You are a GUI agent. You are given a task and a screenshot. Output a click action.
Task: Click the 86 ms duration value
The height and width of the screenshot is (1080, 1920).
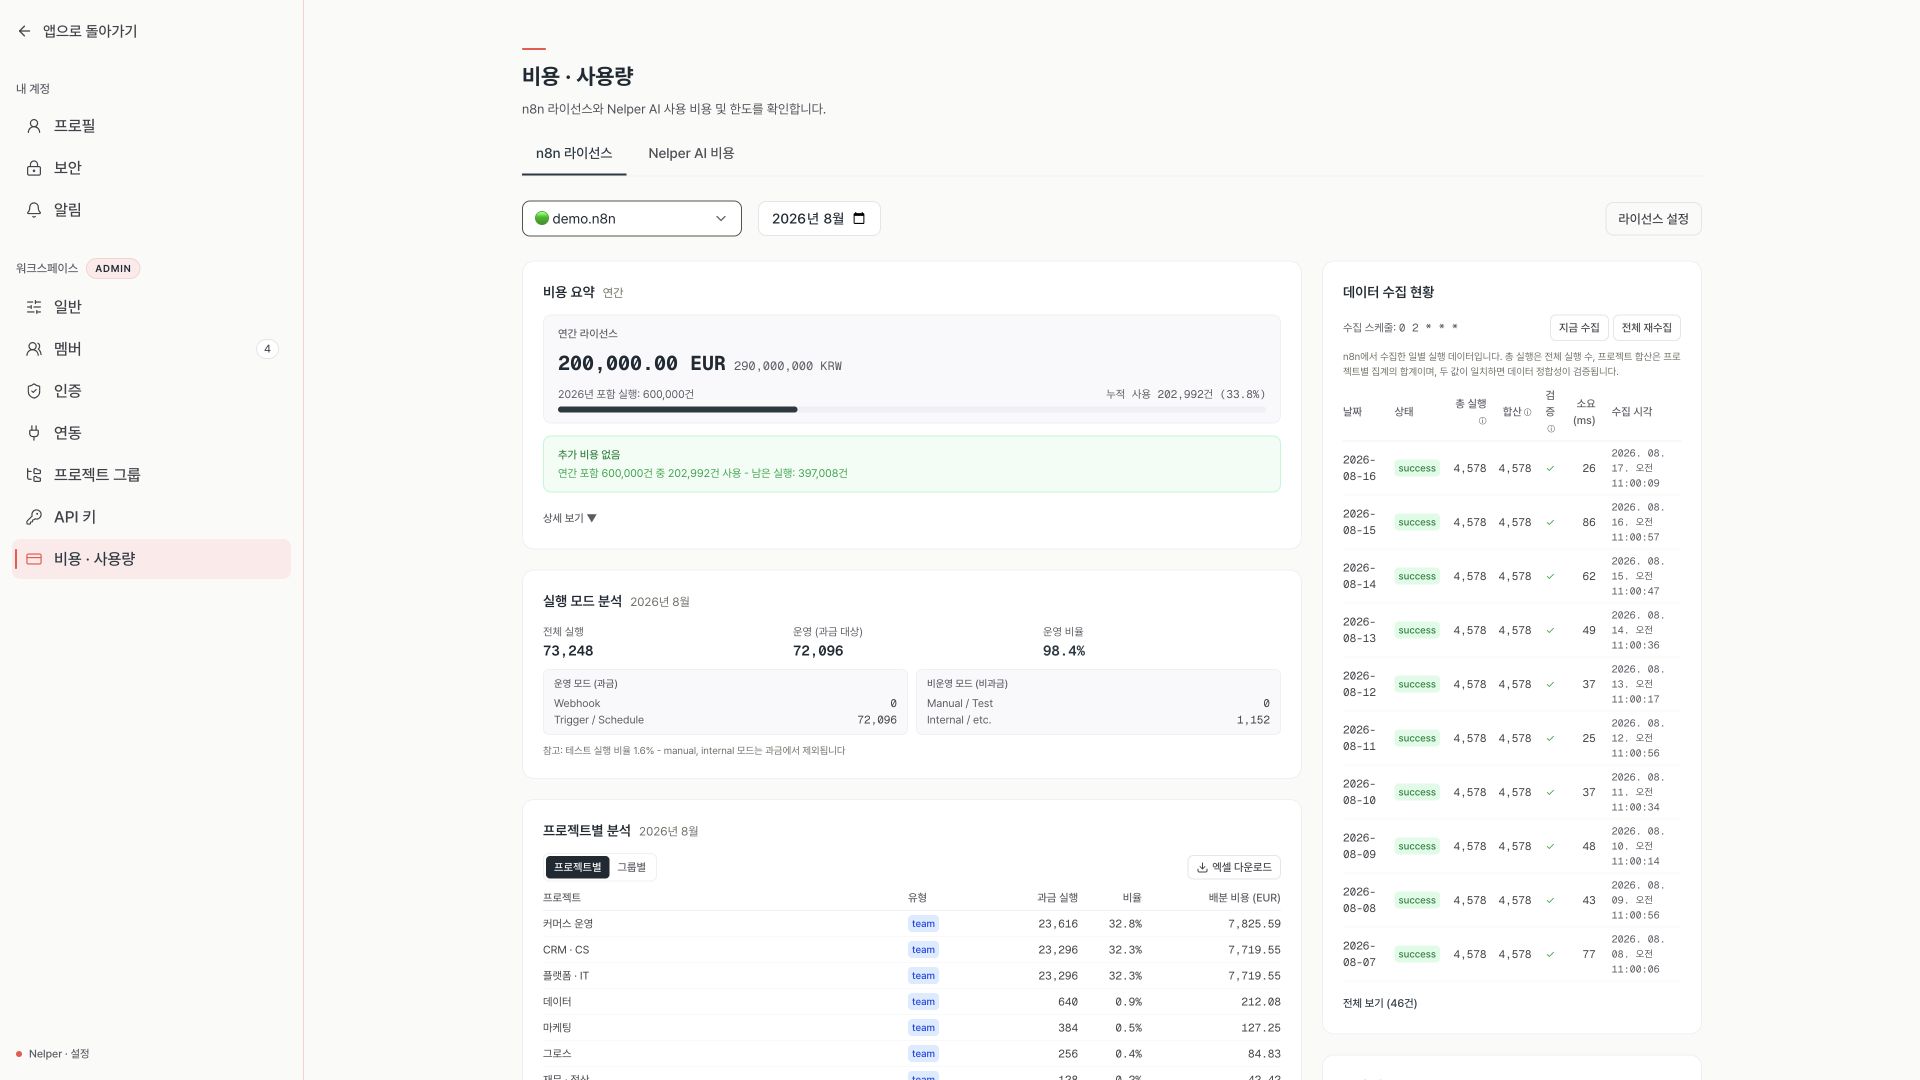[x=1589, y=523]
